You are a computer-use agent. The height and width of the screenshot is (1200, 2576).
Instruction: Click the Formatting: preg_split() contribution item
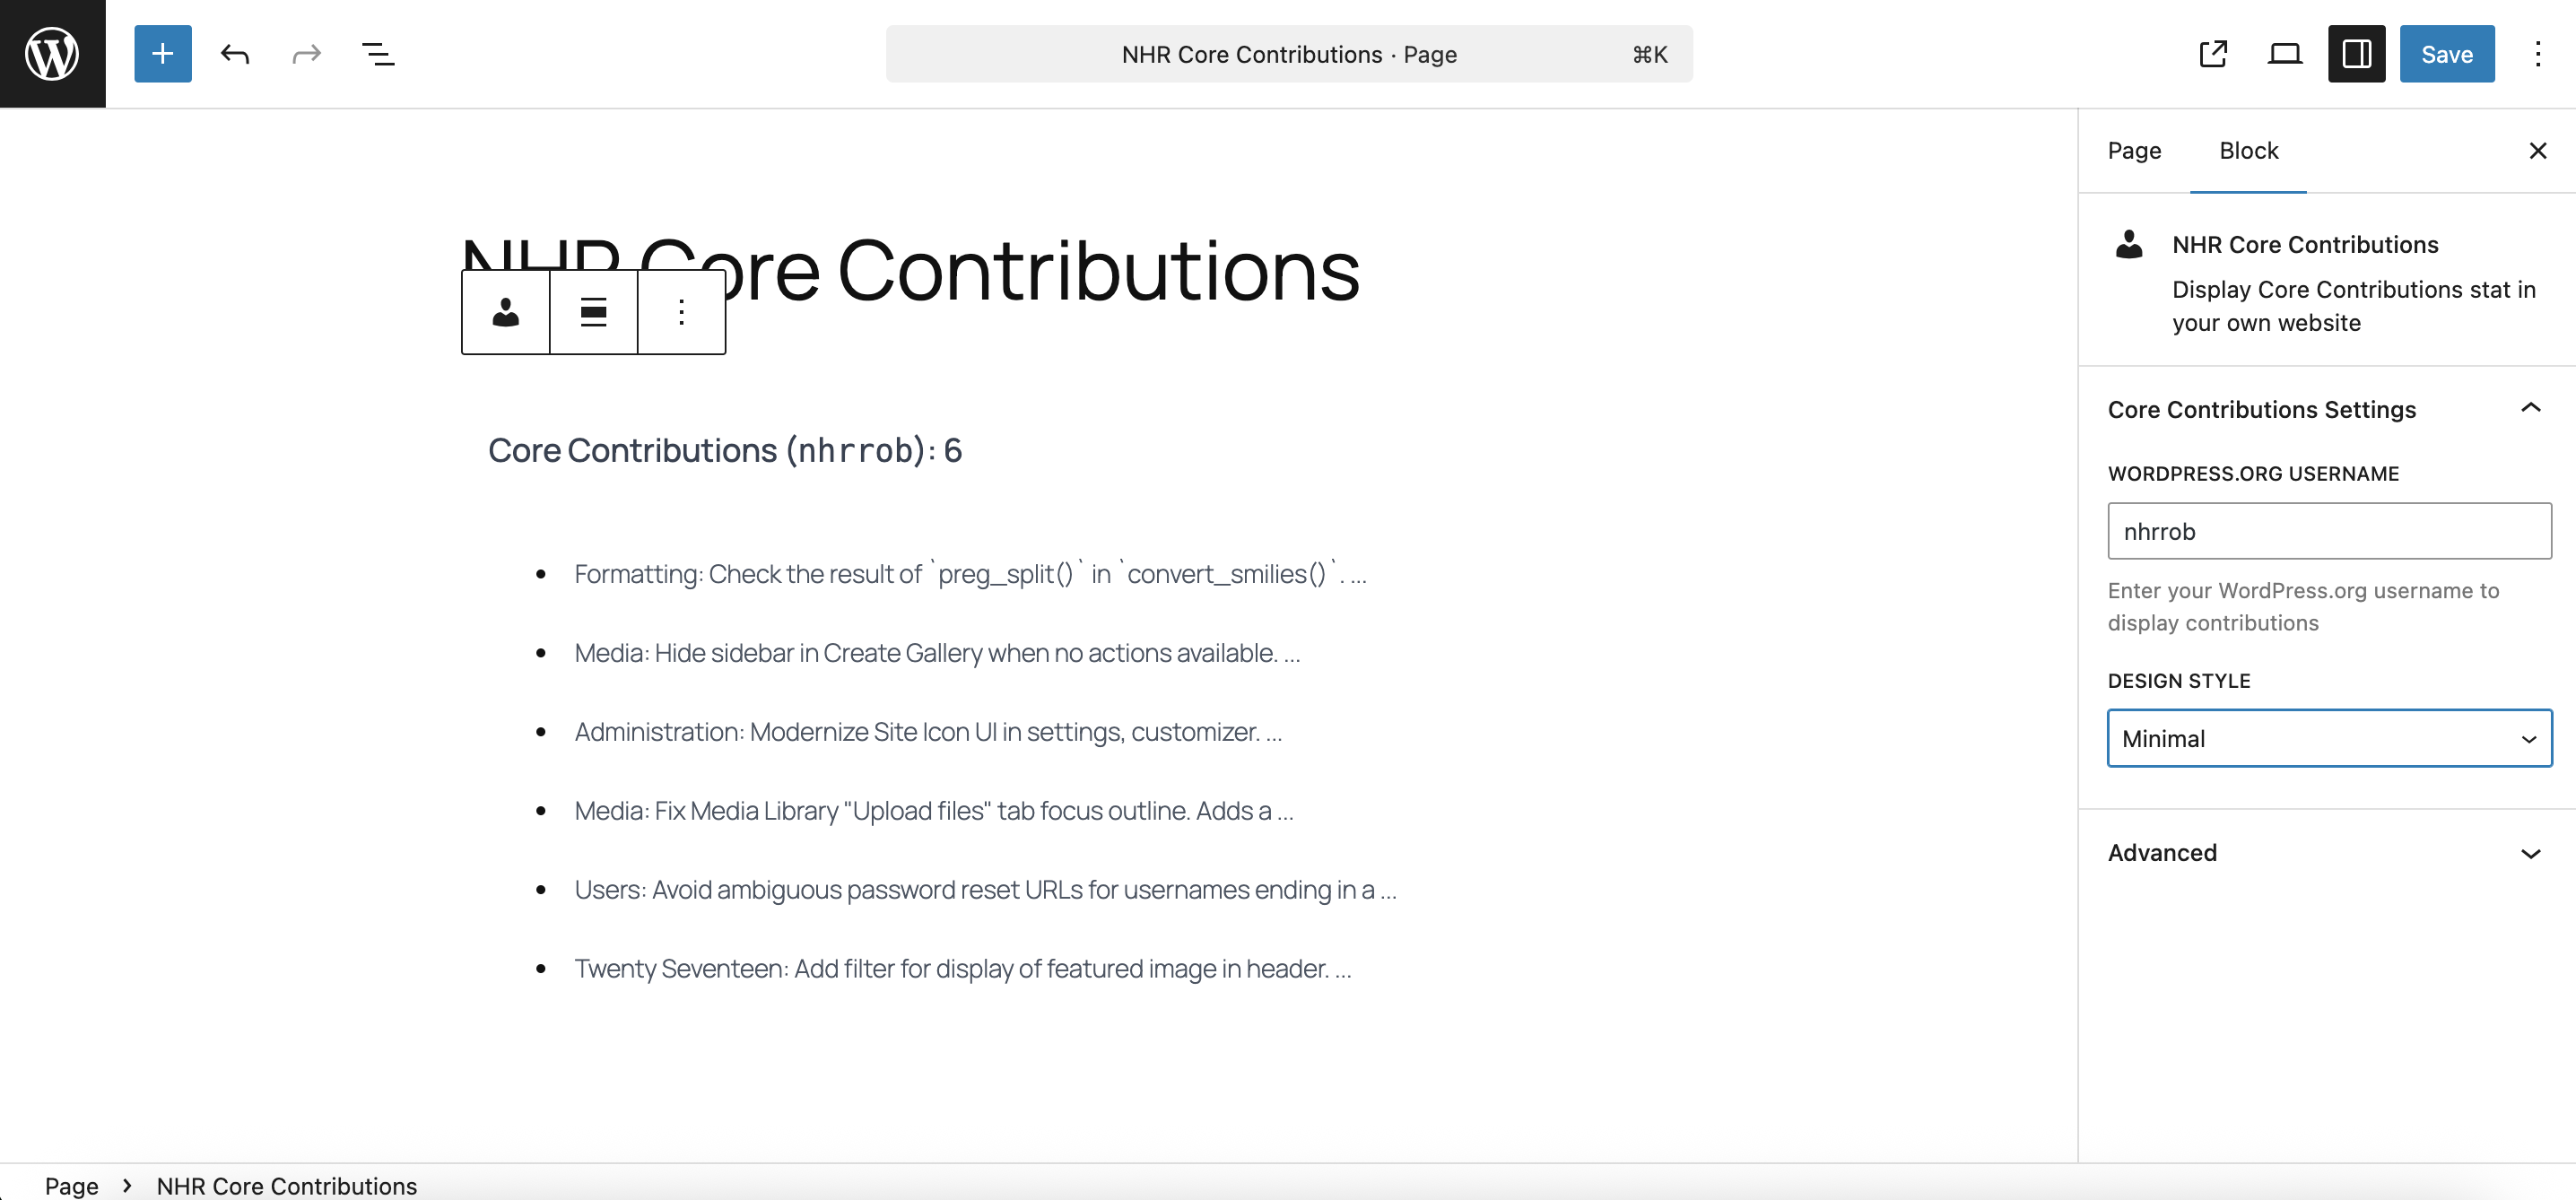point(970,574)
